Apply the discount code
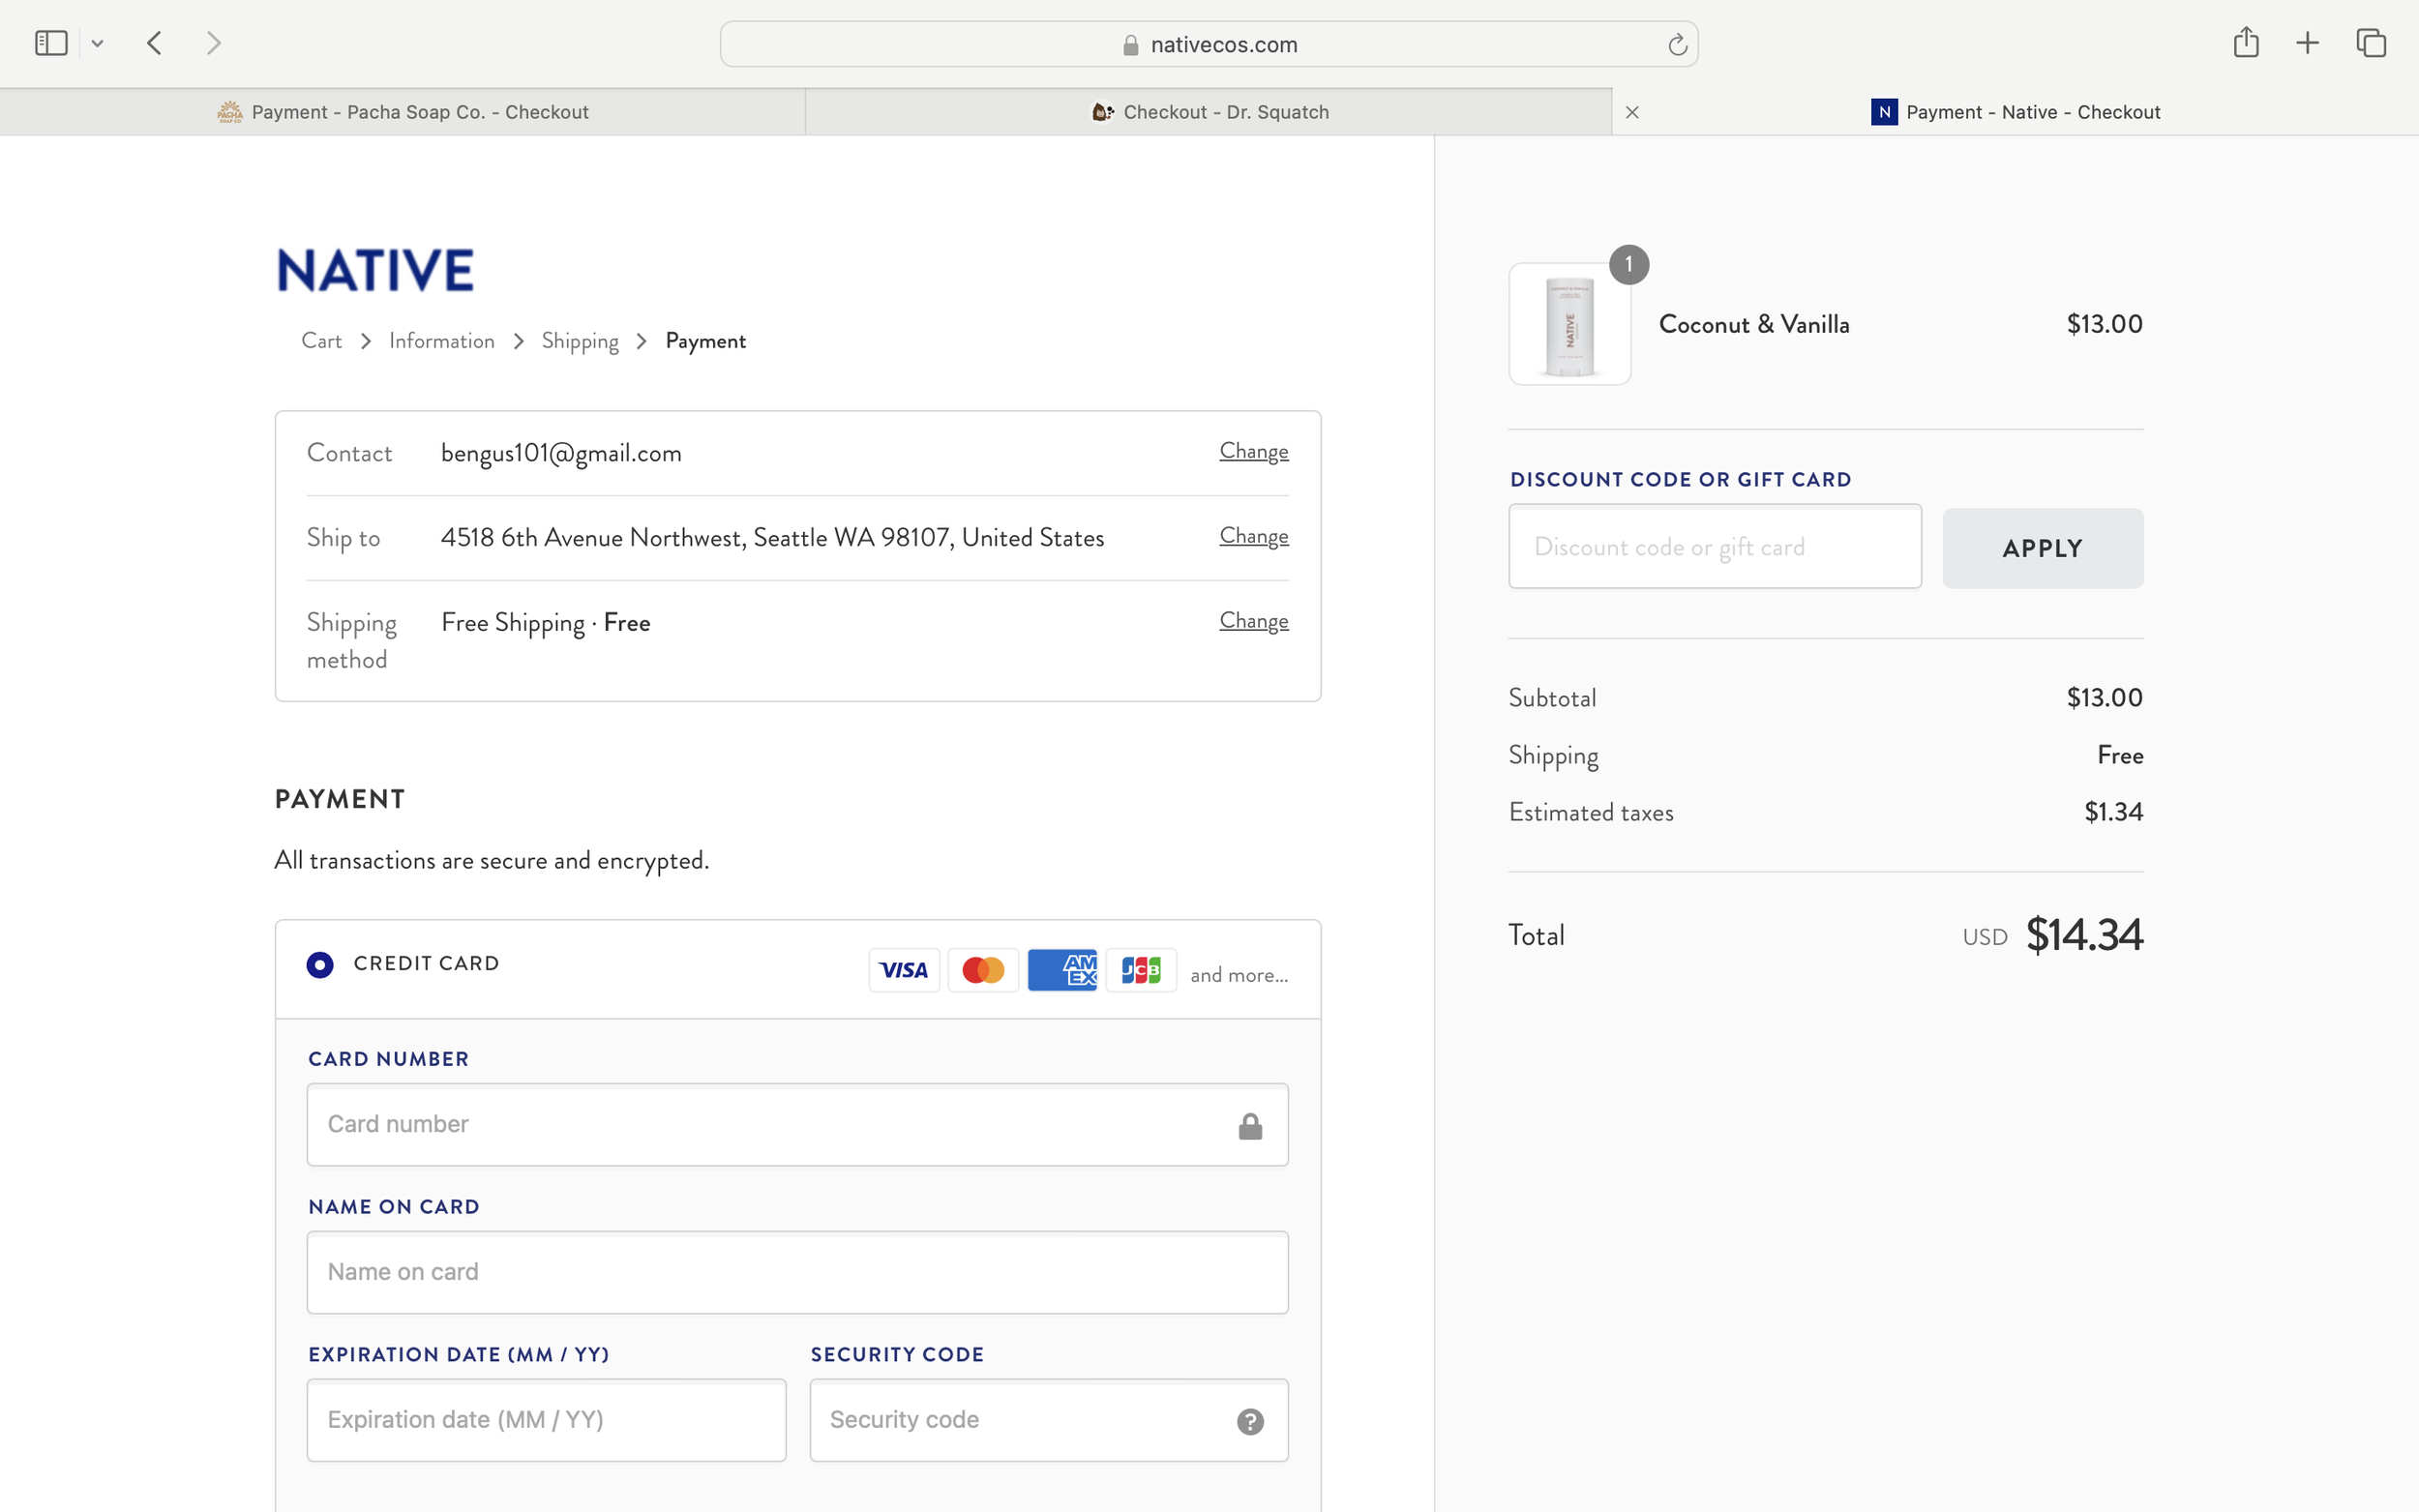This screenshot has height=1512, width=2419. coord(2042,547)
